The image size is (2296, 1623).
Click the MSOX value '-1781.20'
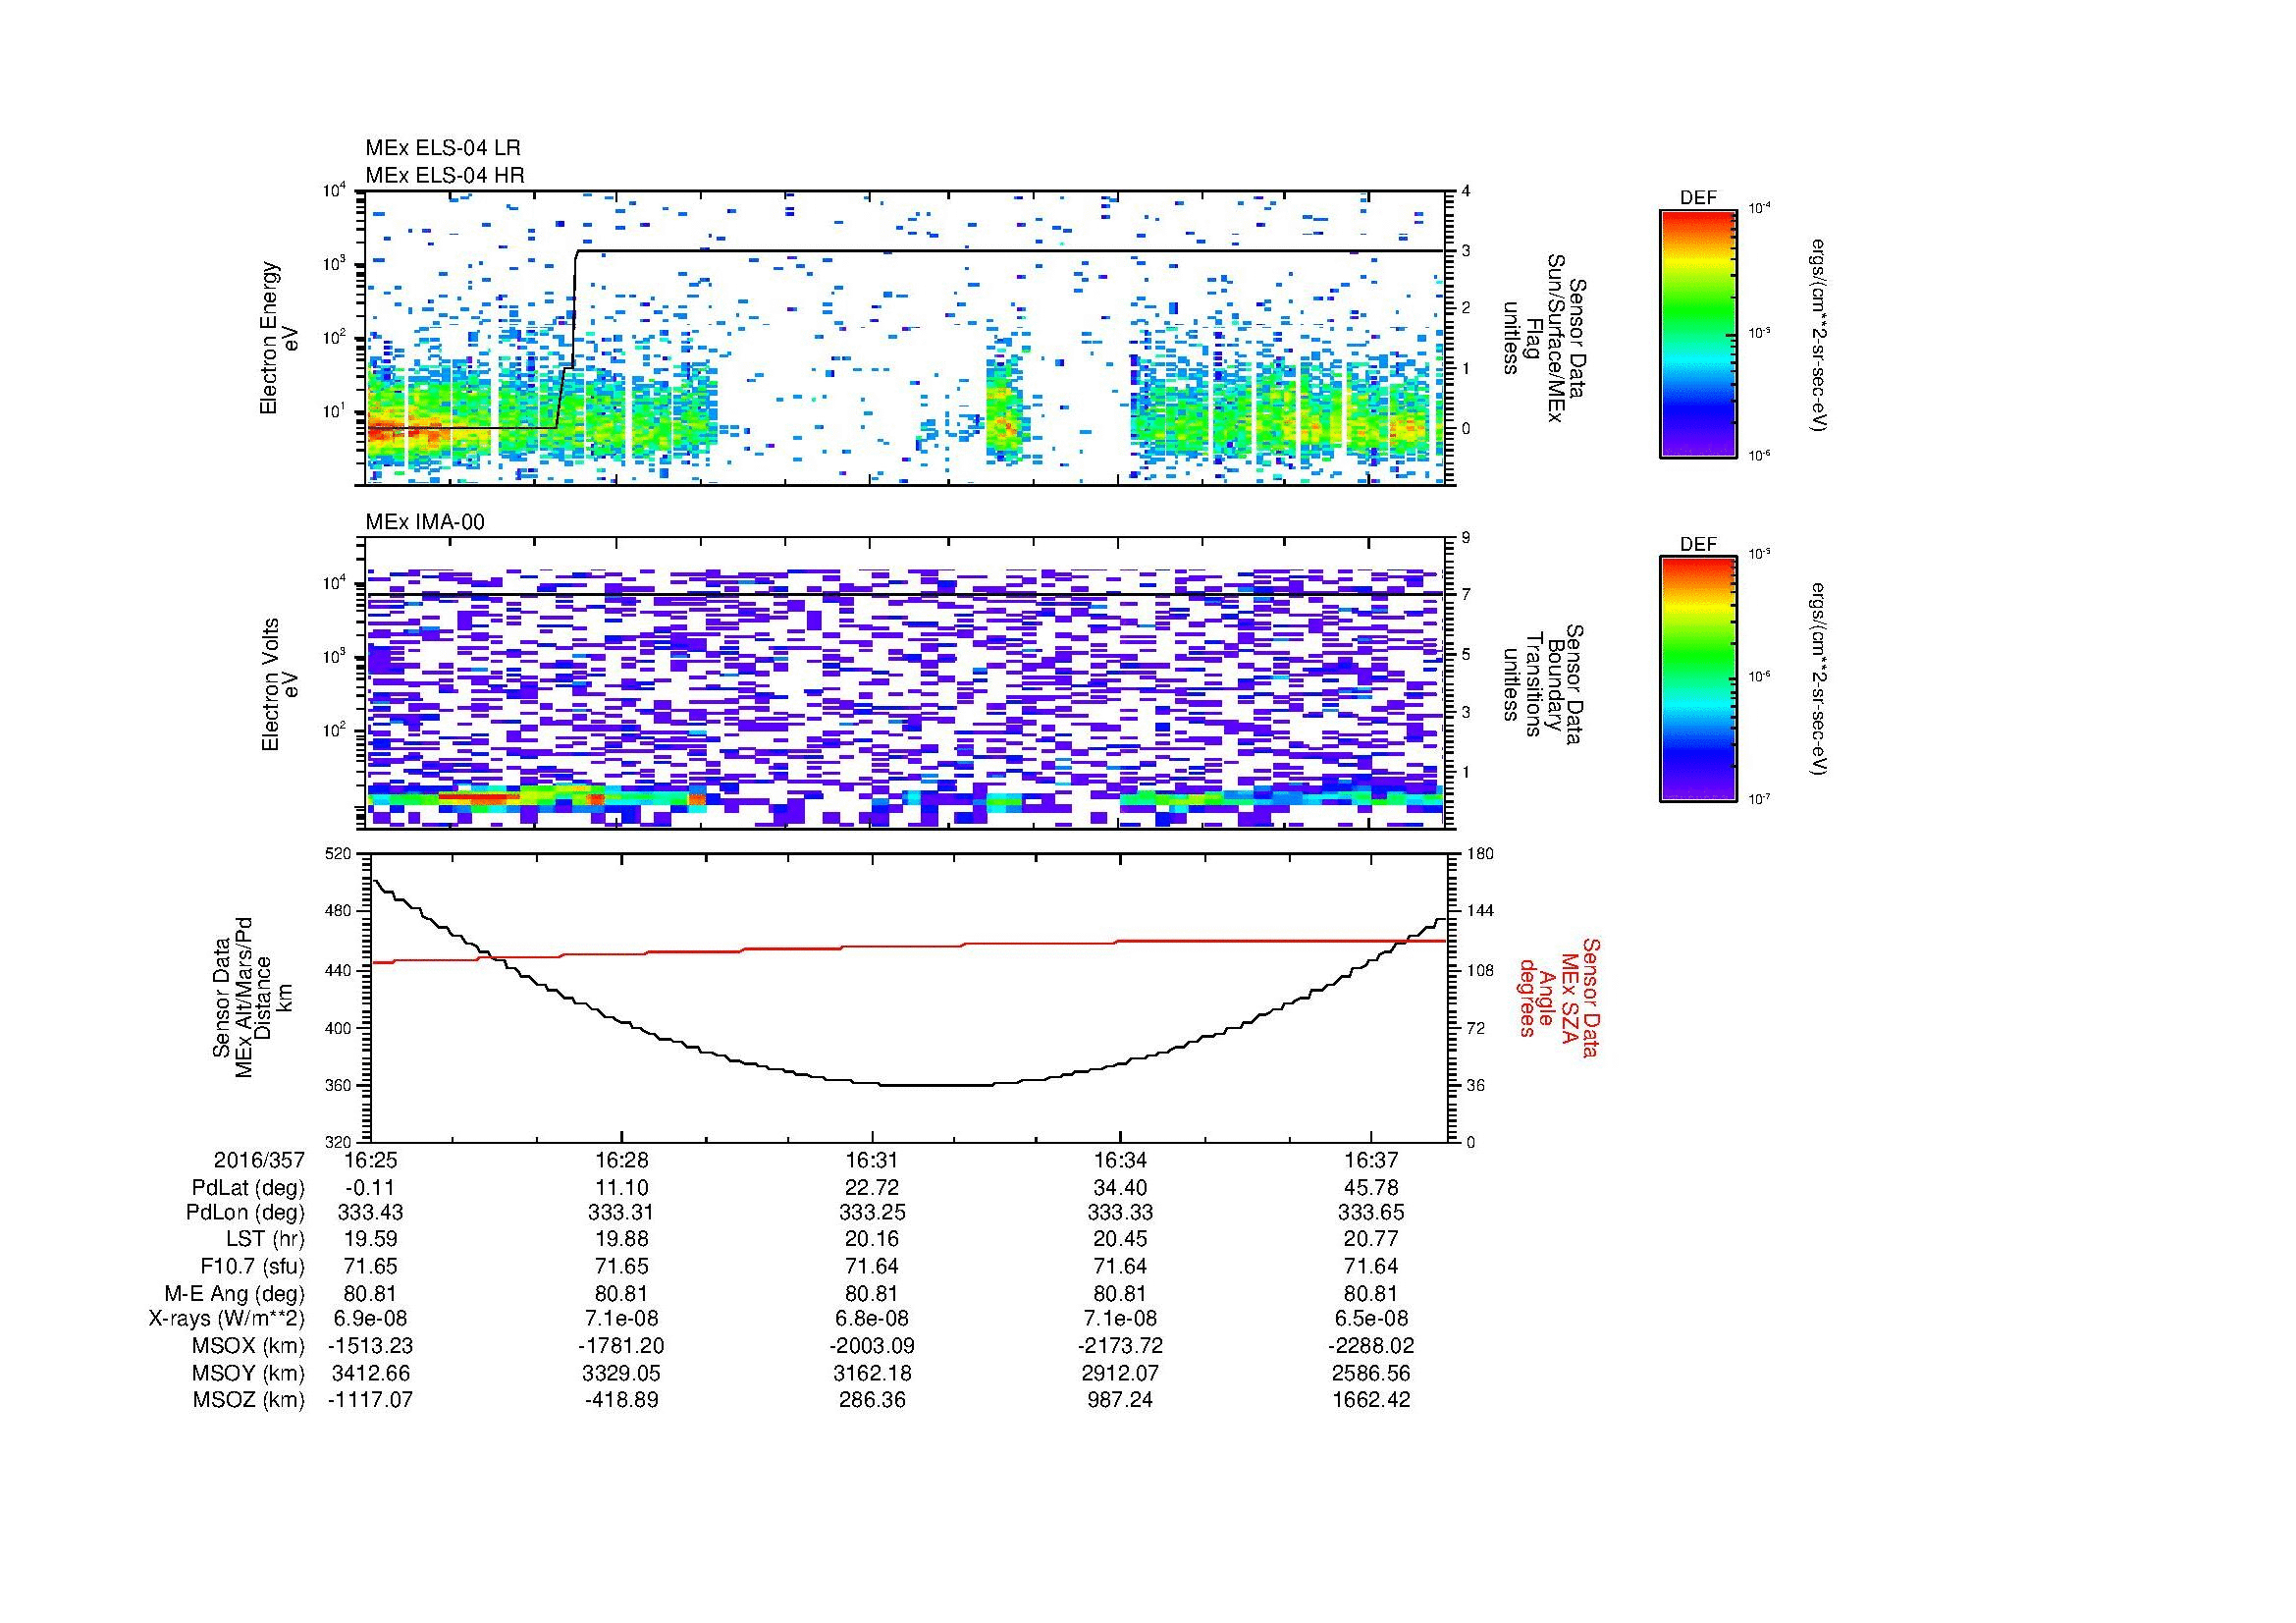click(621, 1346)
